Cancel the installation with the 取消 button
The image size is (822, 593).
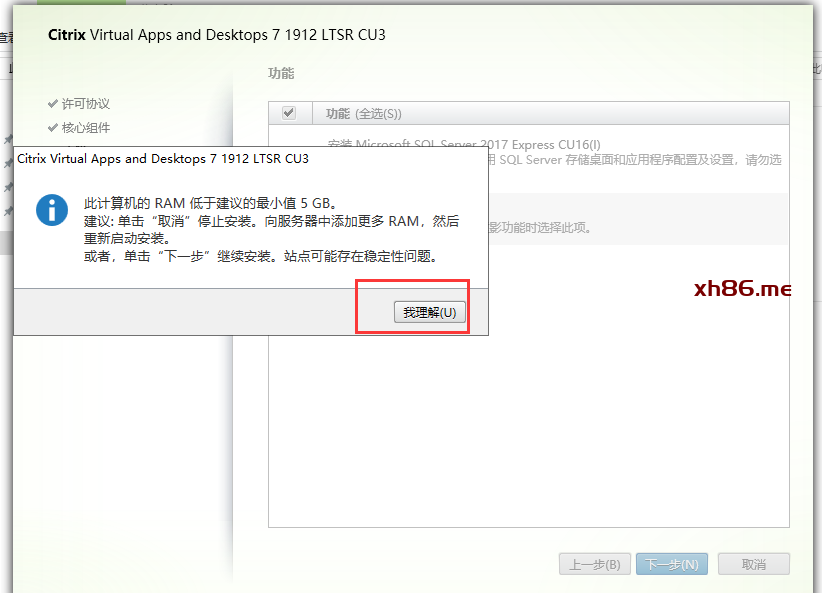tap(753, 564)
